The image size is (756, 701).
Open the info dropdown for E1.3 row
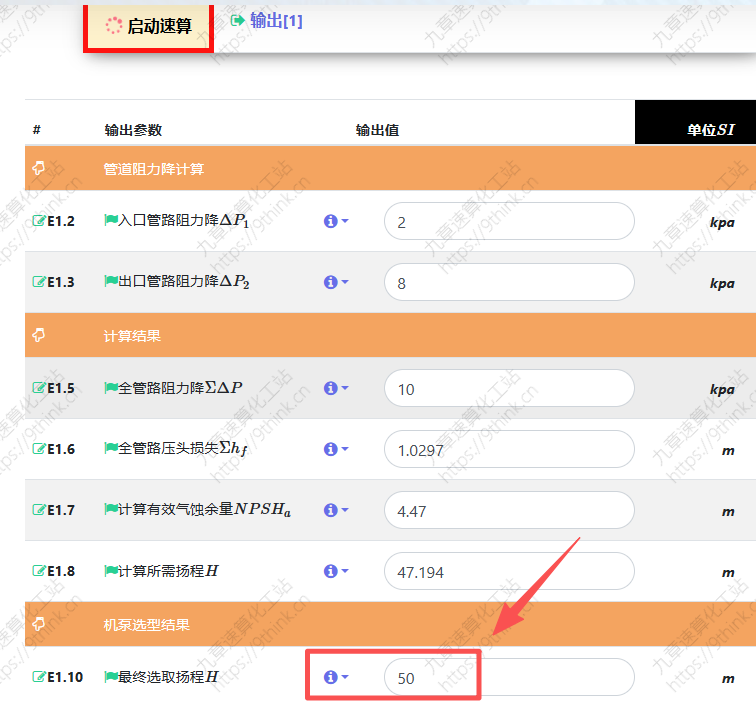[x=336, y=282]
